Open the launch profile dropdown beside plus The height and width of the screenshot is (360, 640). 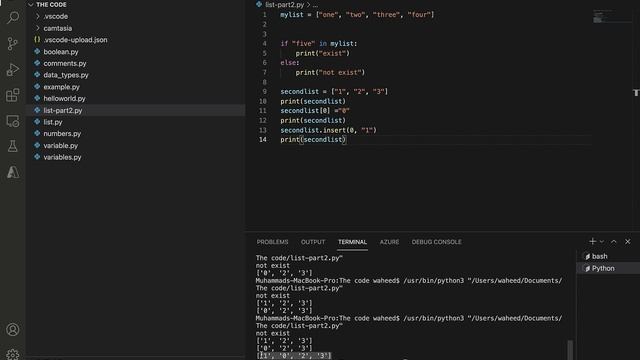[602, 242]
